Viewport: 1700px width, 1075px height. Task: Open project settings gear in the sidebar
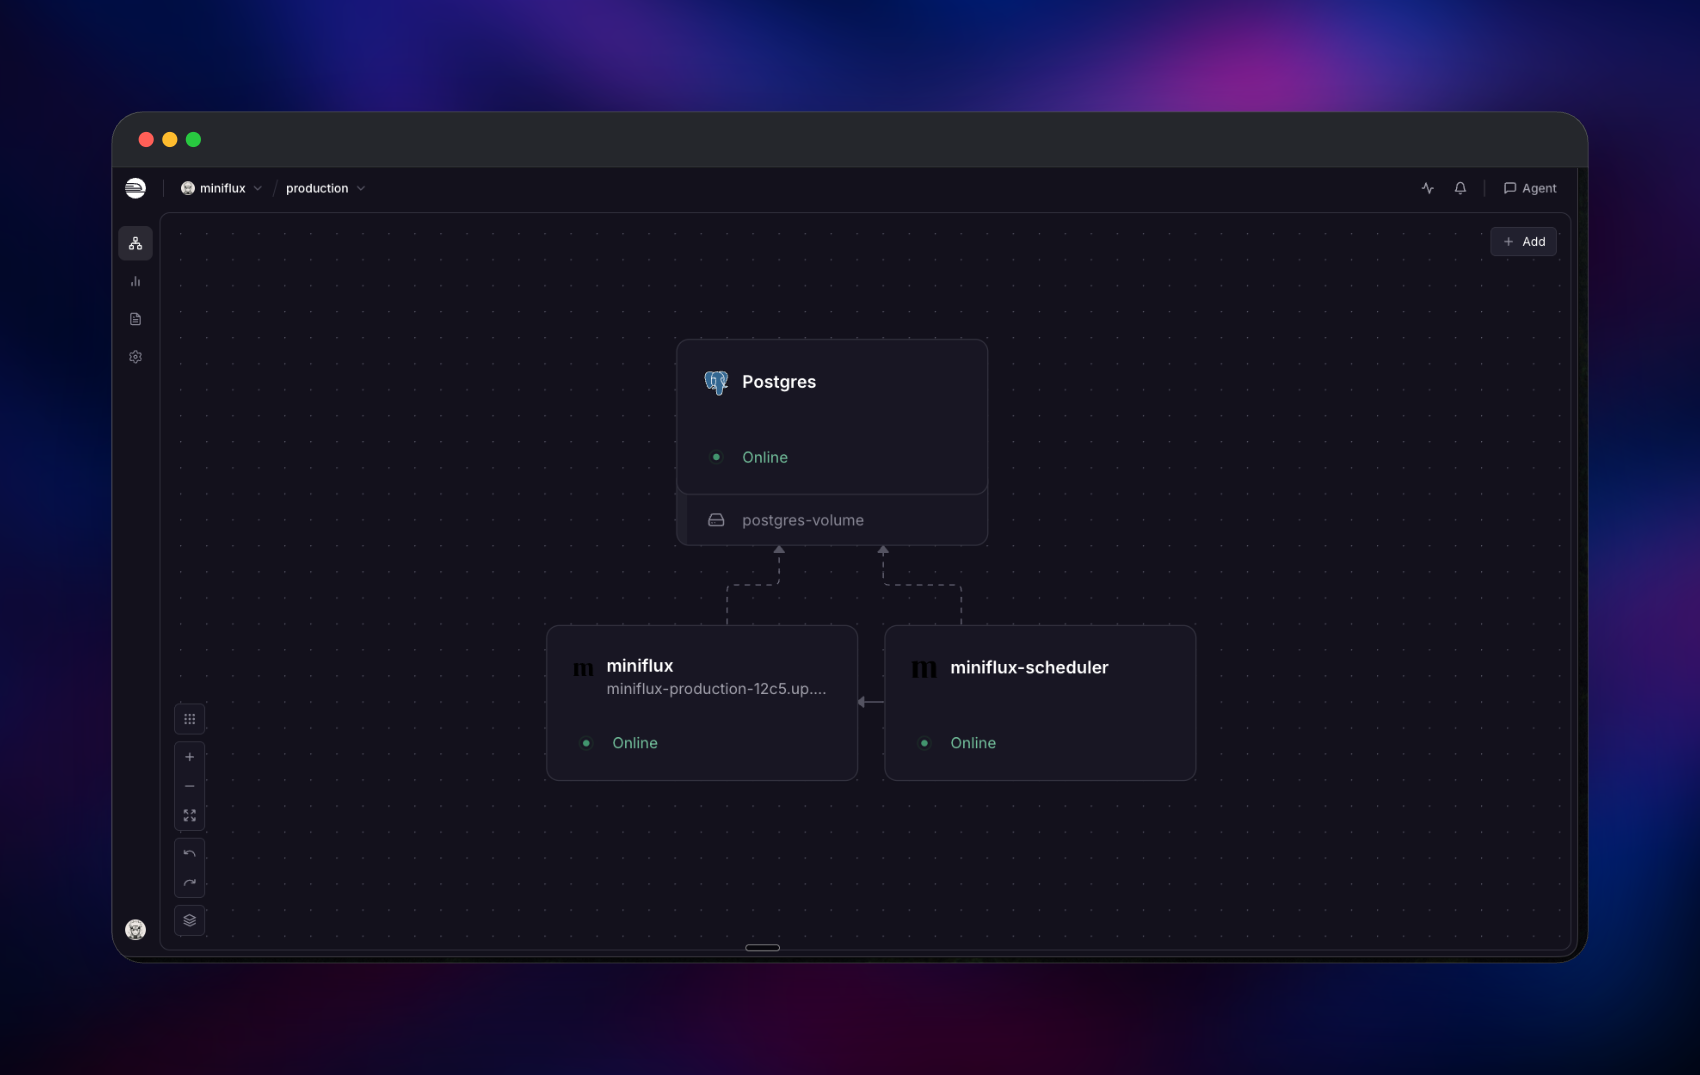coord(136,357)
